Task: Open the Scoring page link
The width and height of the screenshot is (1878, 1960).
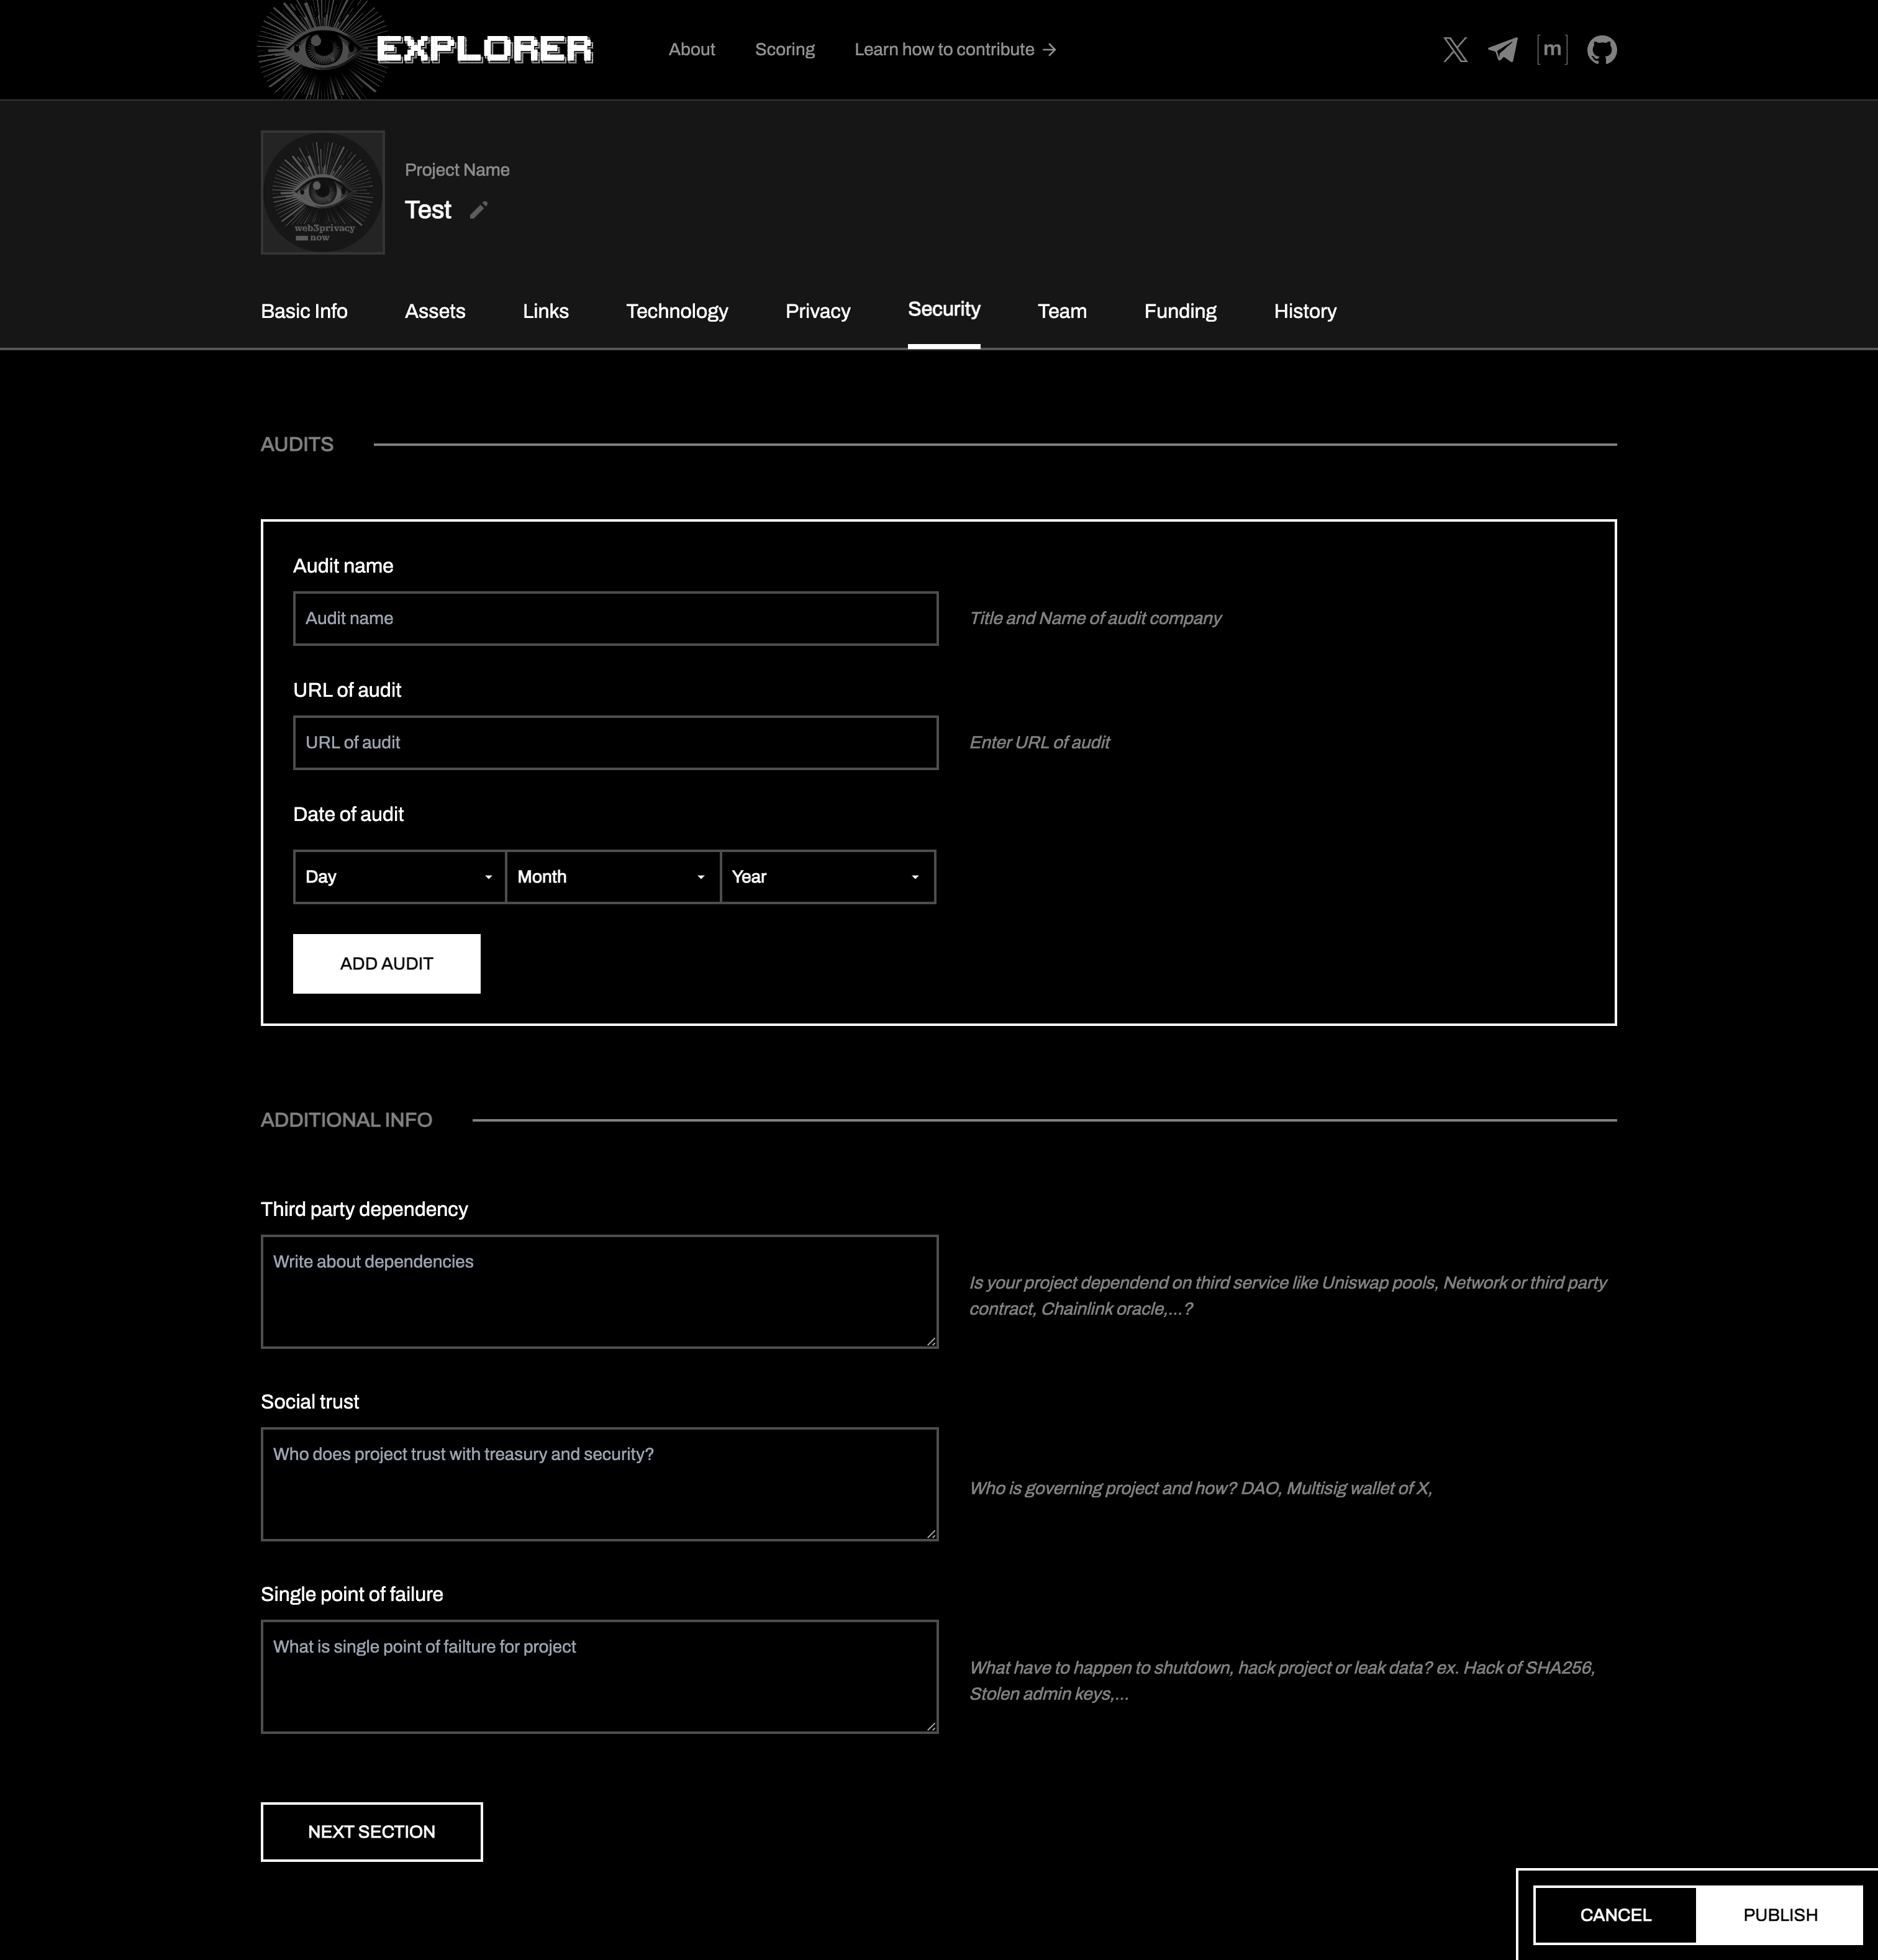Action: pyautogui.click(x=785, y=50)
